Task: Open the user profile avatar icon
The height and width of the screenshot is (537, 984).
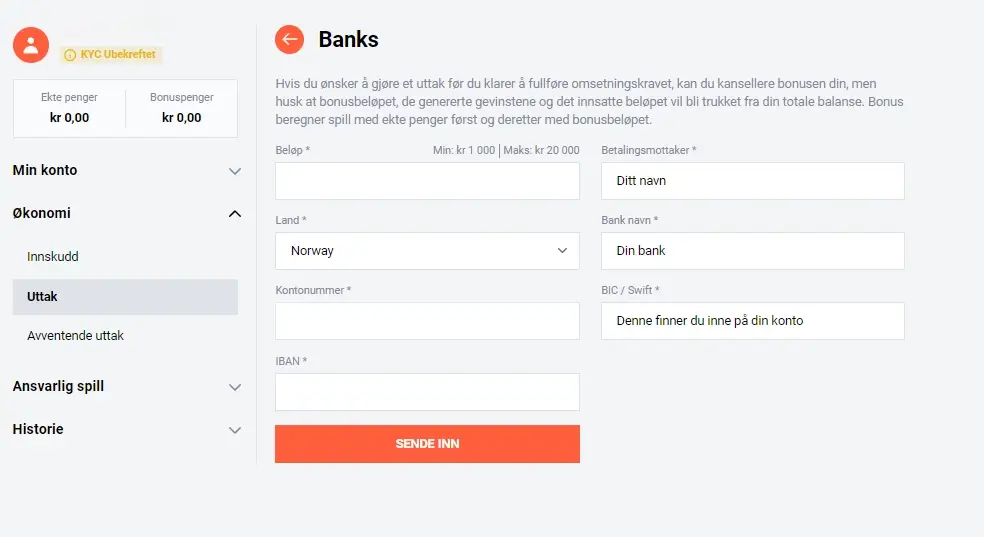Action: click(31, 45)
